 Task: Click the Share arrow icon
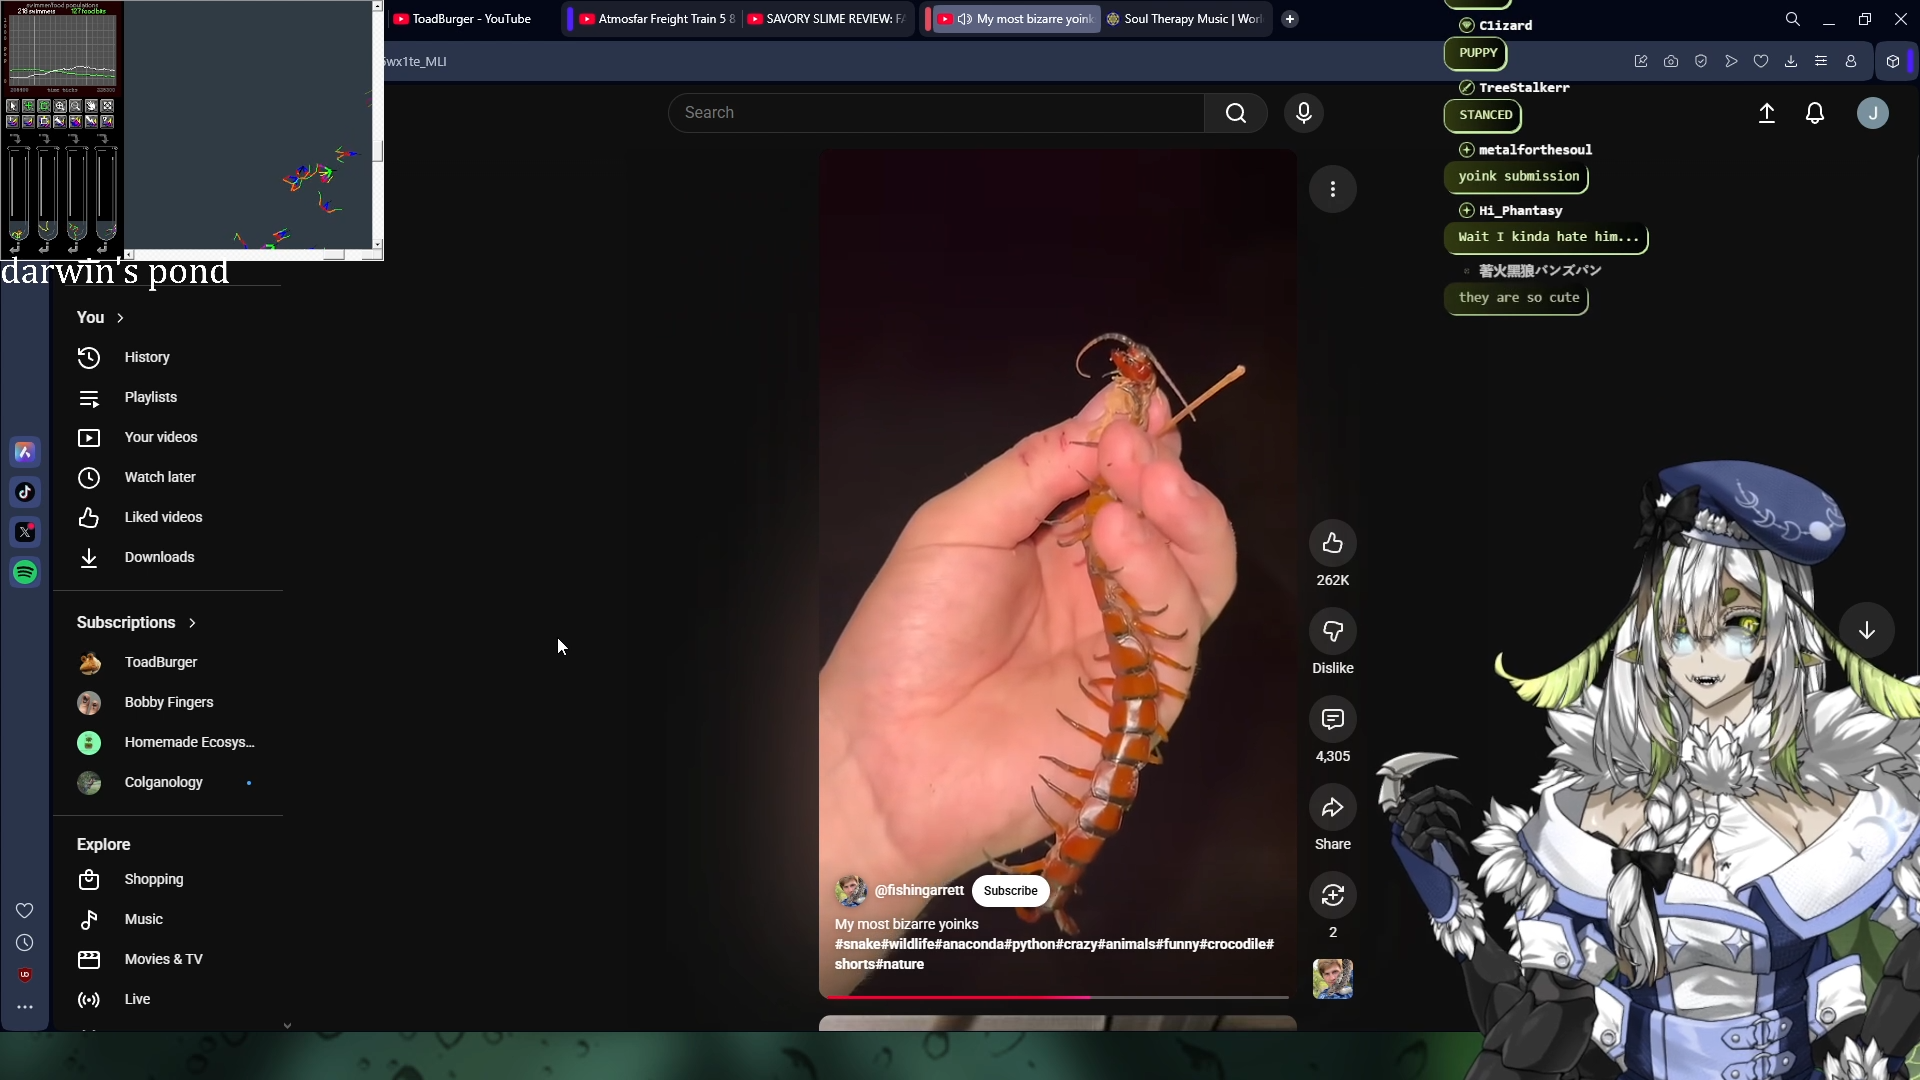pos(1332,808)
